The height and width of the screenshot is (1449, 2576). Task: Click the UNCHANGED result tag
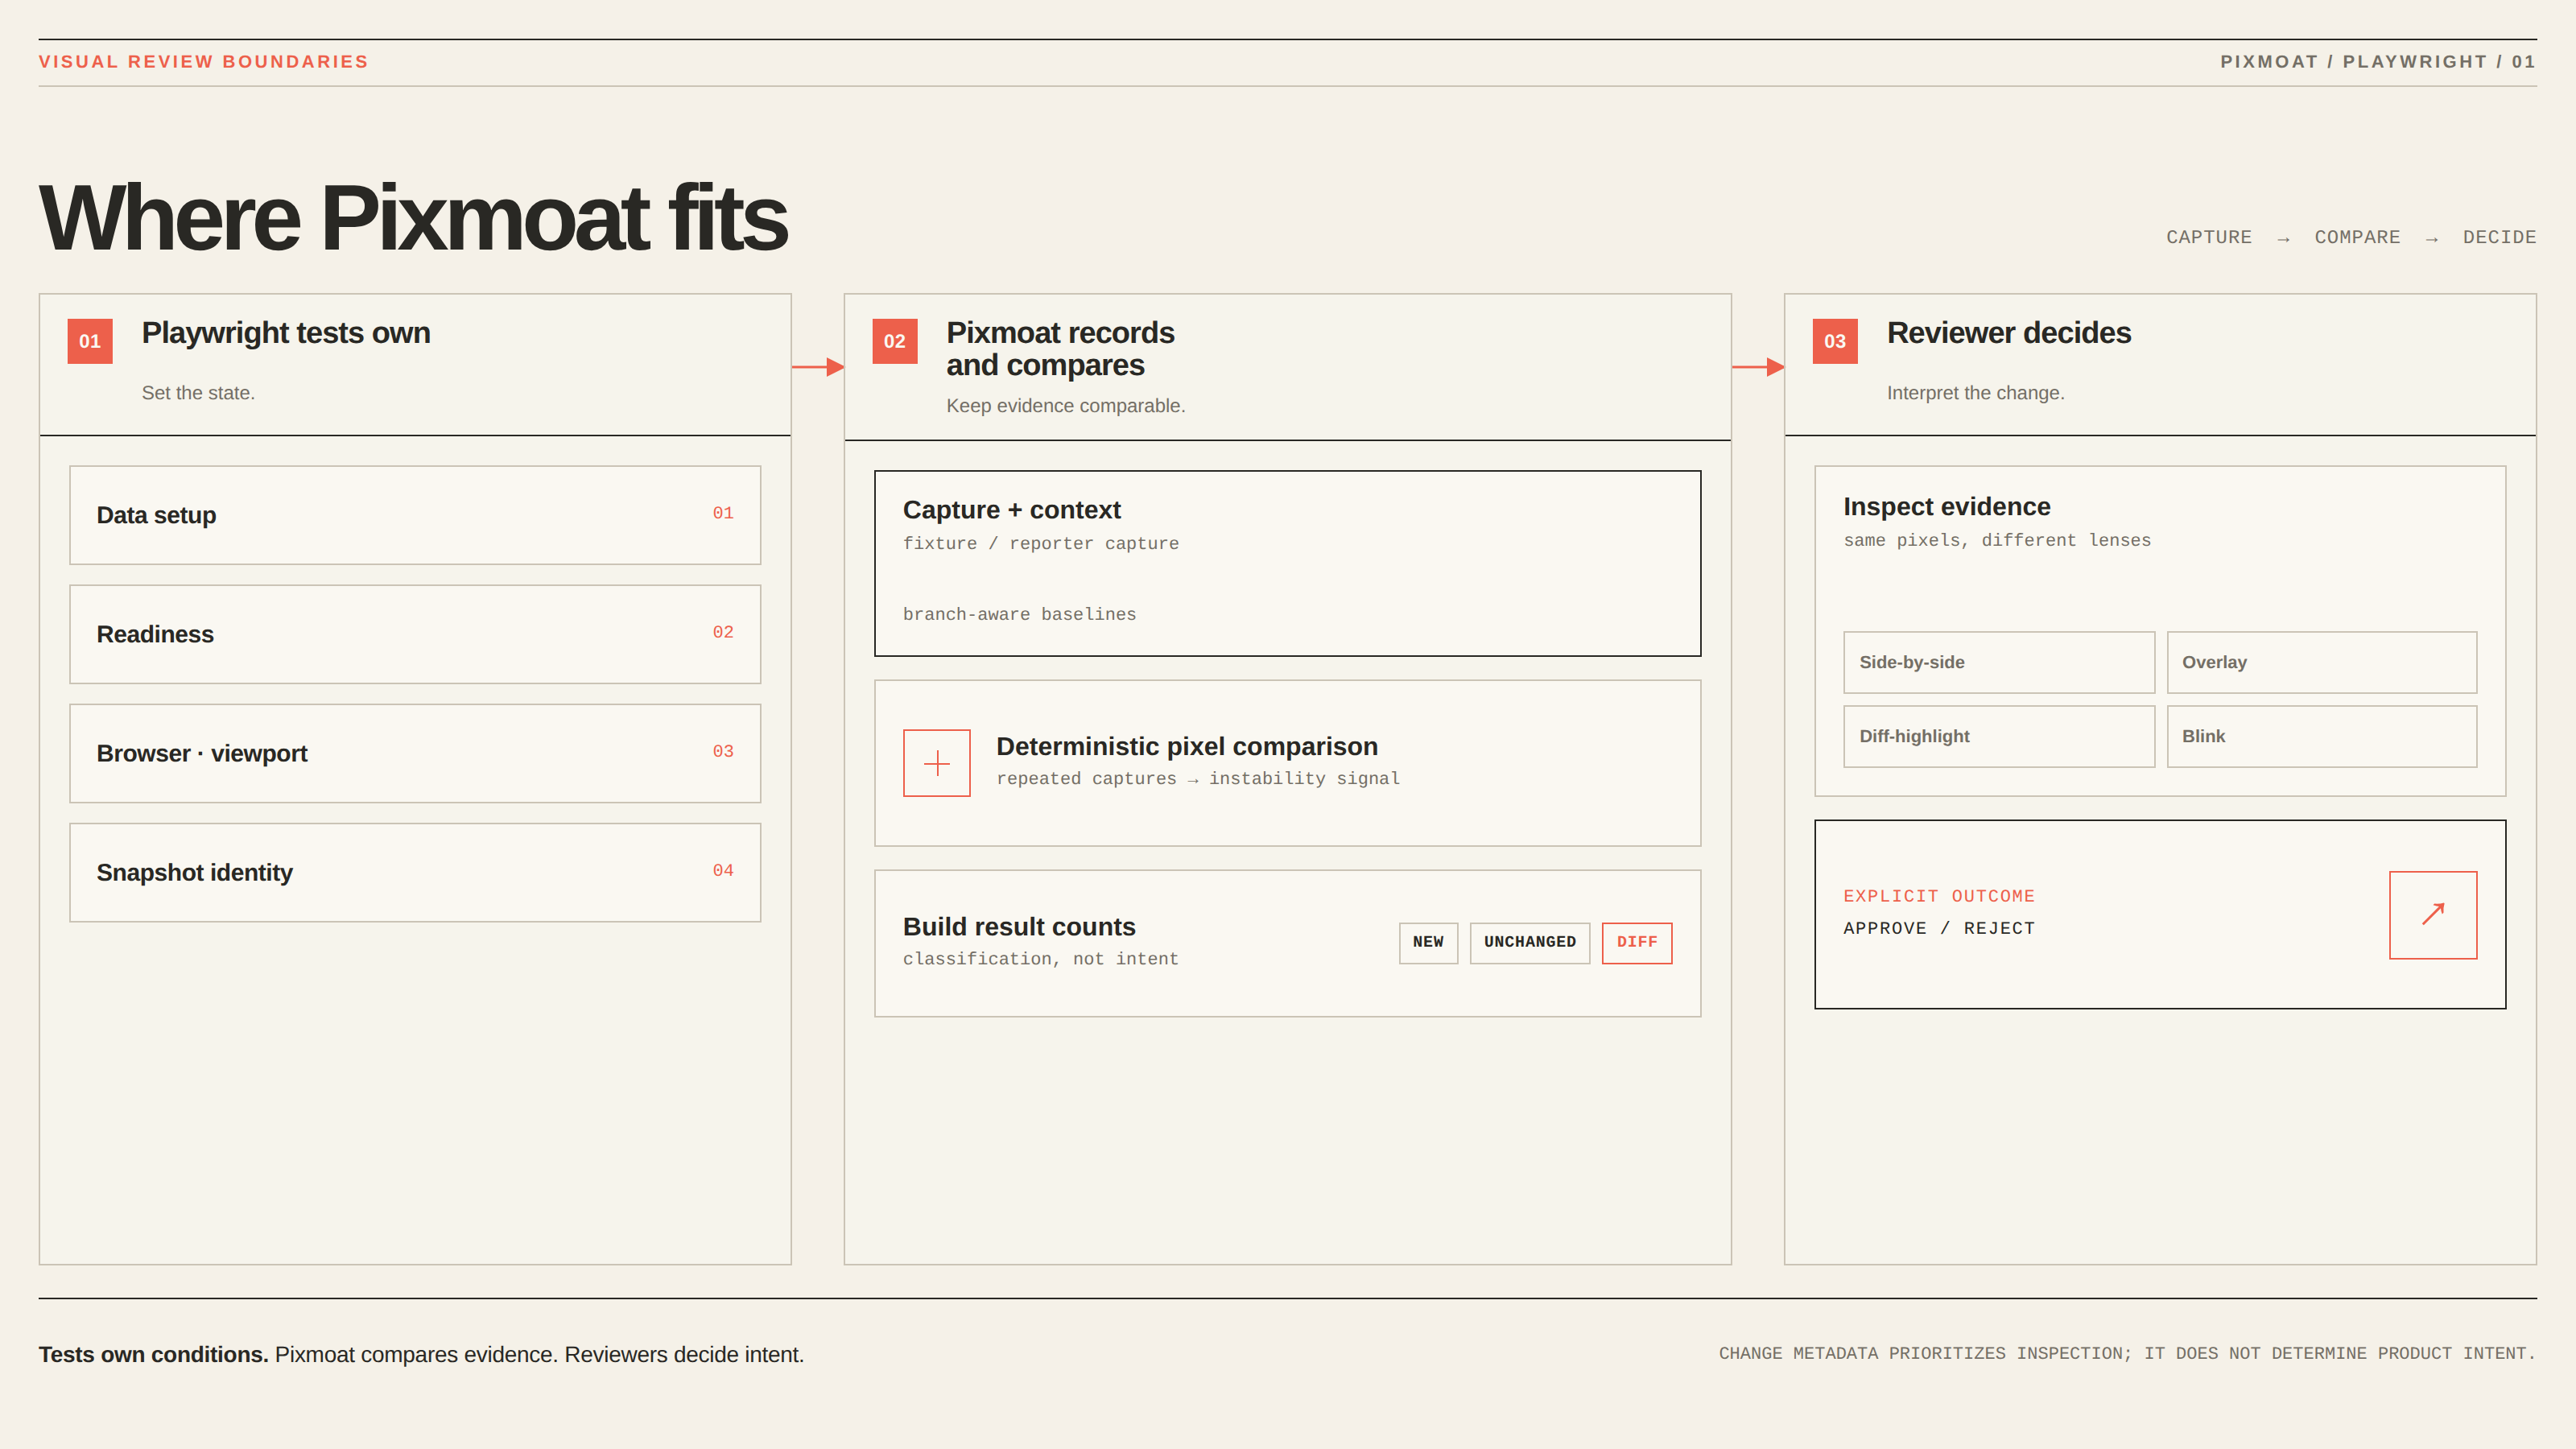click(1529, 942)
